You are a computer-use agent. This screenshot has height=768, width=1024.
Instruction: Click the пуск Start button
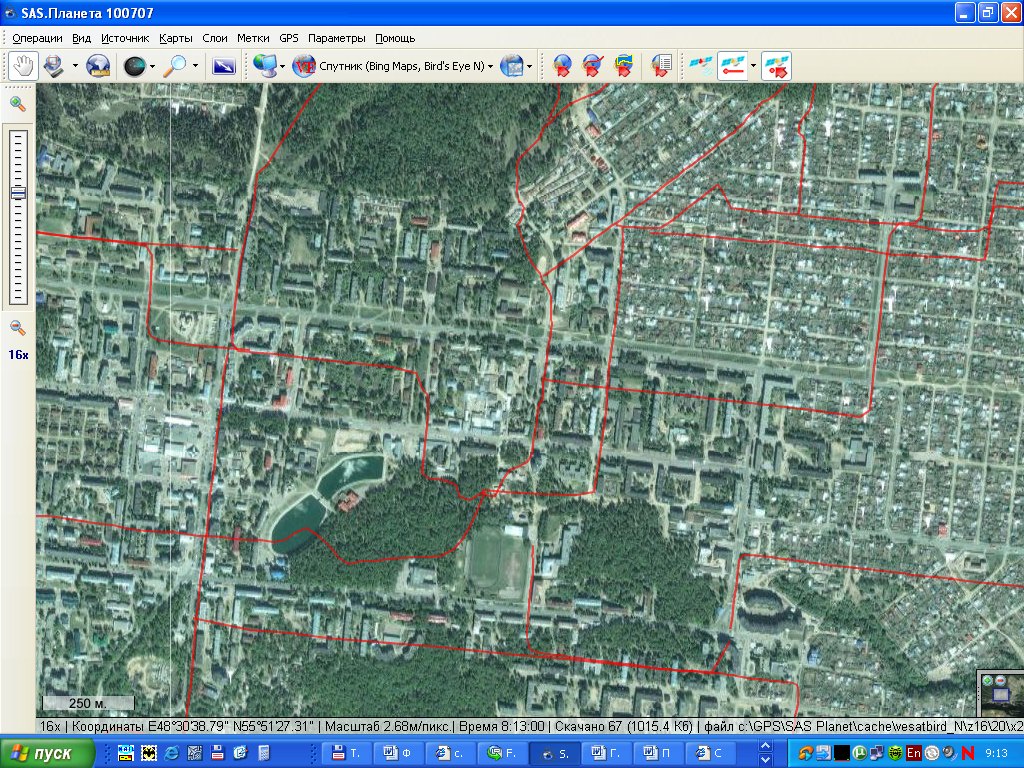point(50,752)
